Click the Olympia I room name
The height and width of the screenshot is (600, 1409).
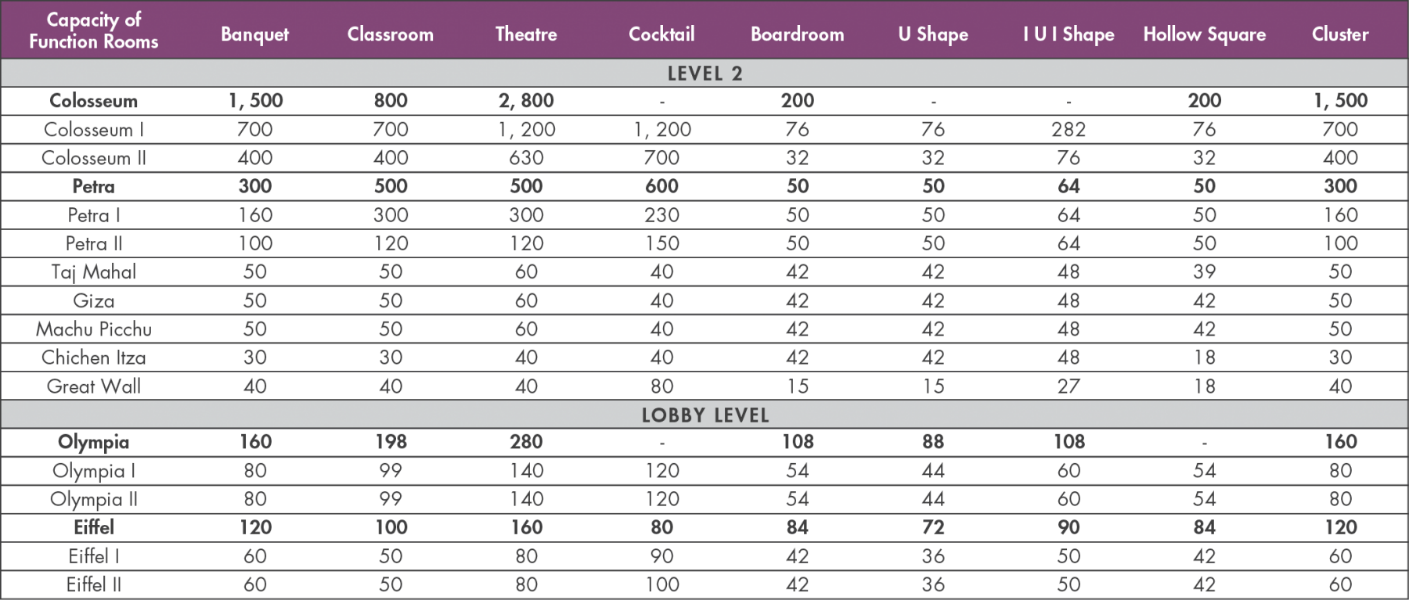[94, 471]
